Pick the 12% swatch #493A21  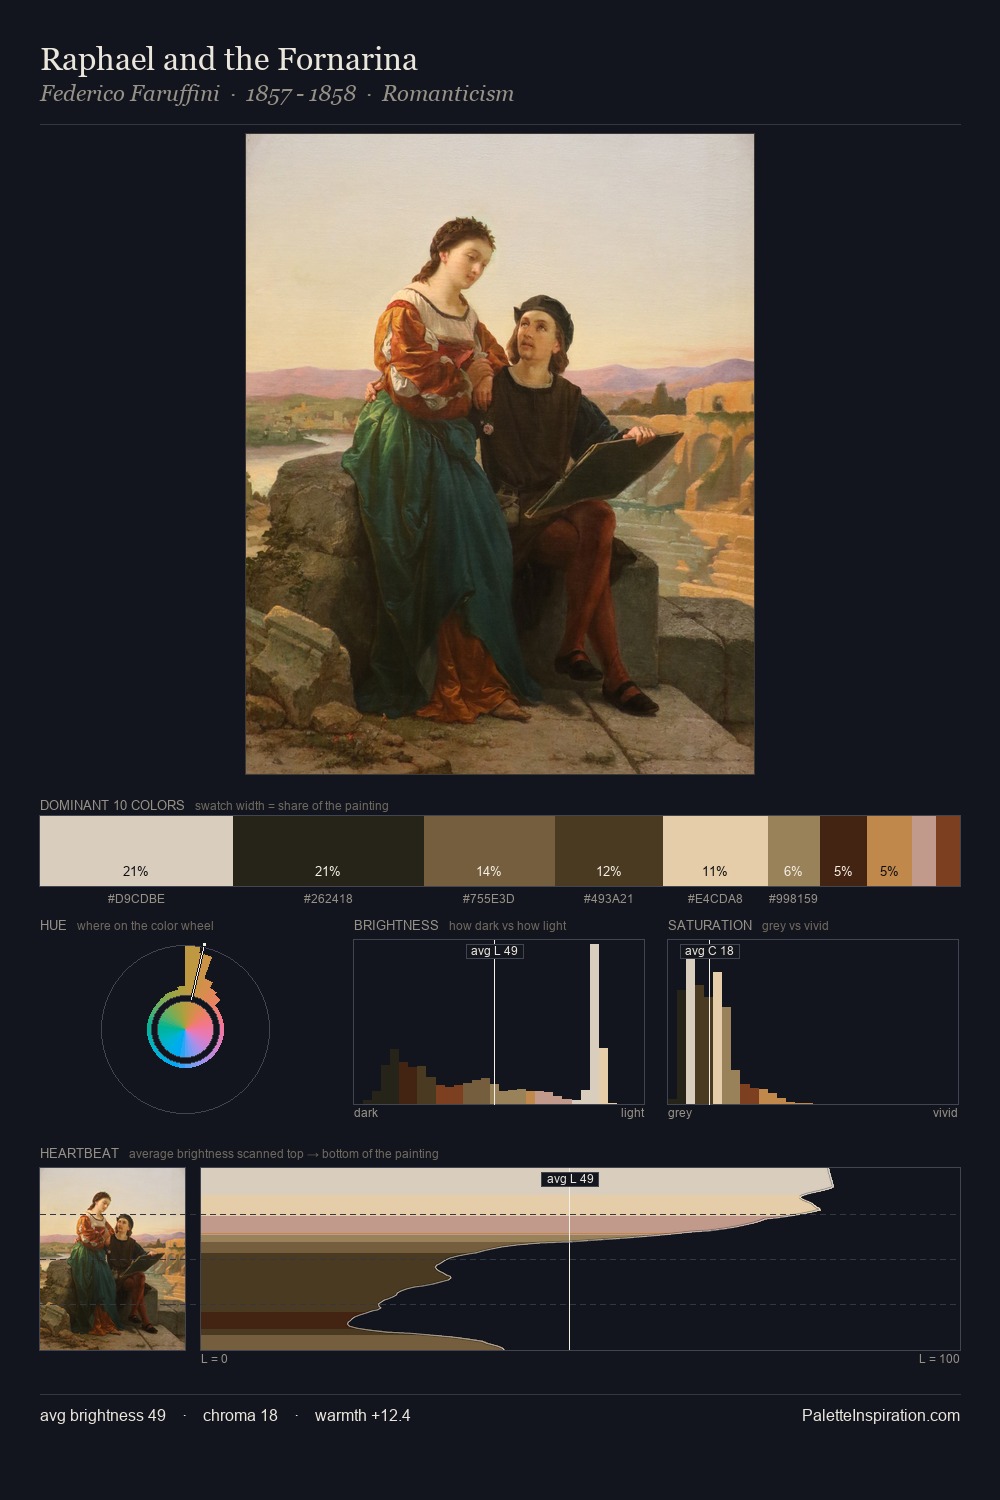coord(609,851)
